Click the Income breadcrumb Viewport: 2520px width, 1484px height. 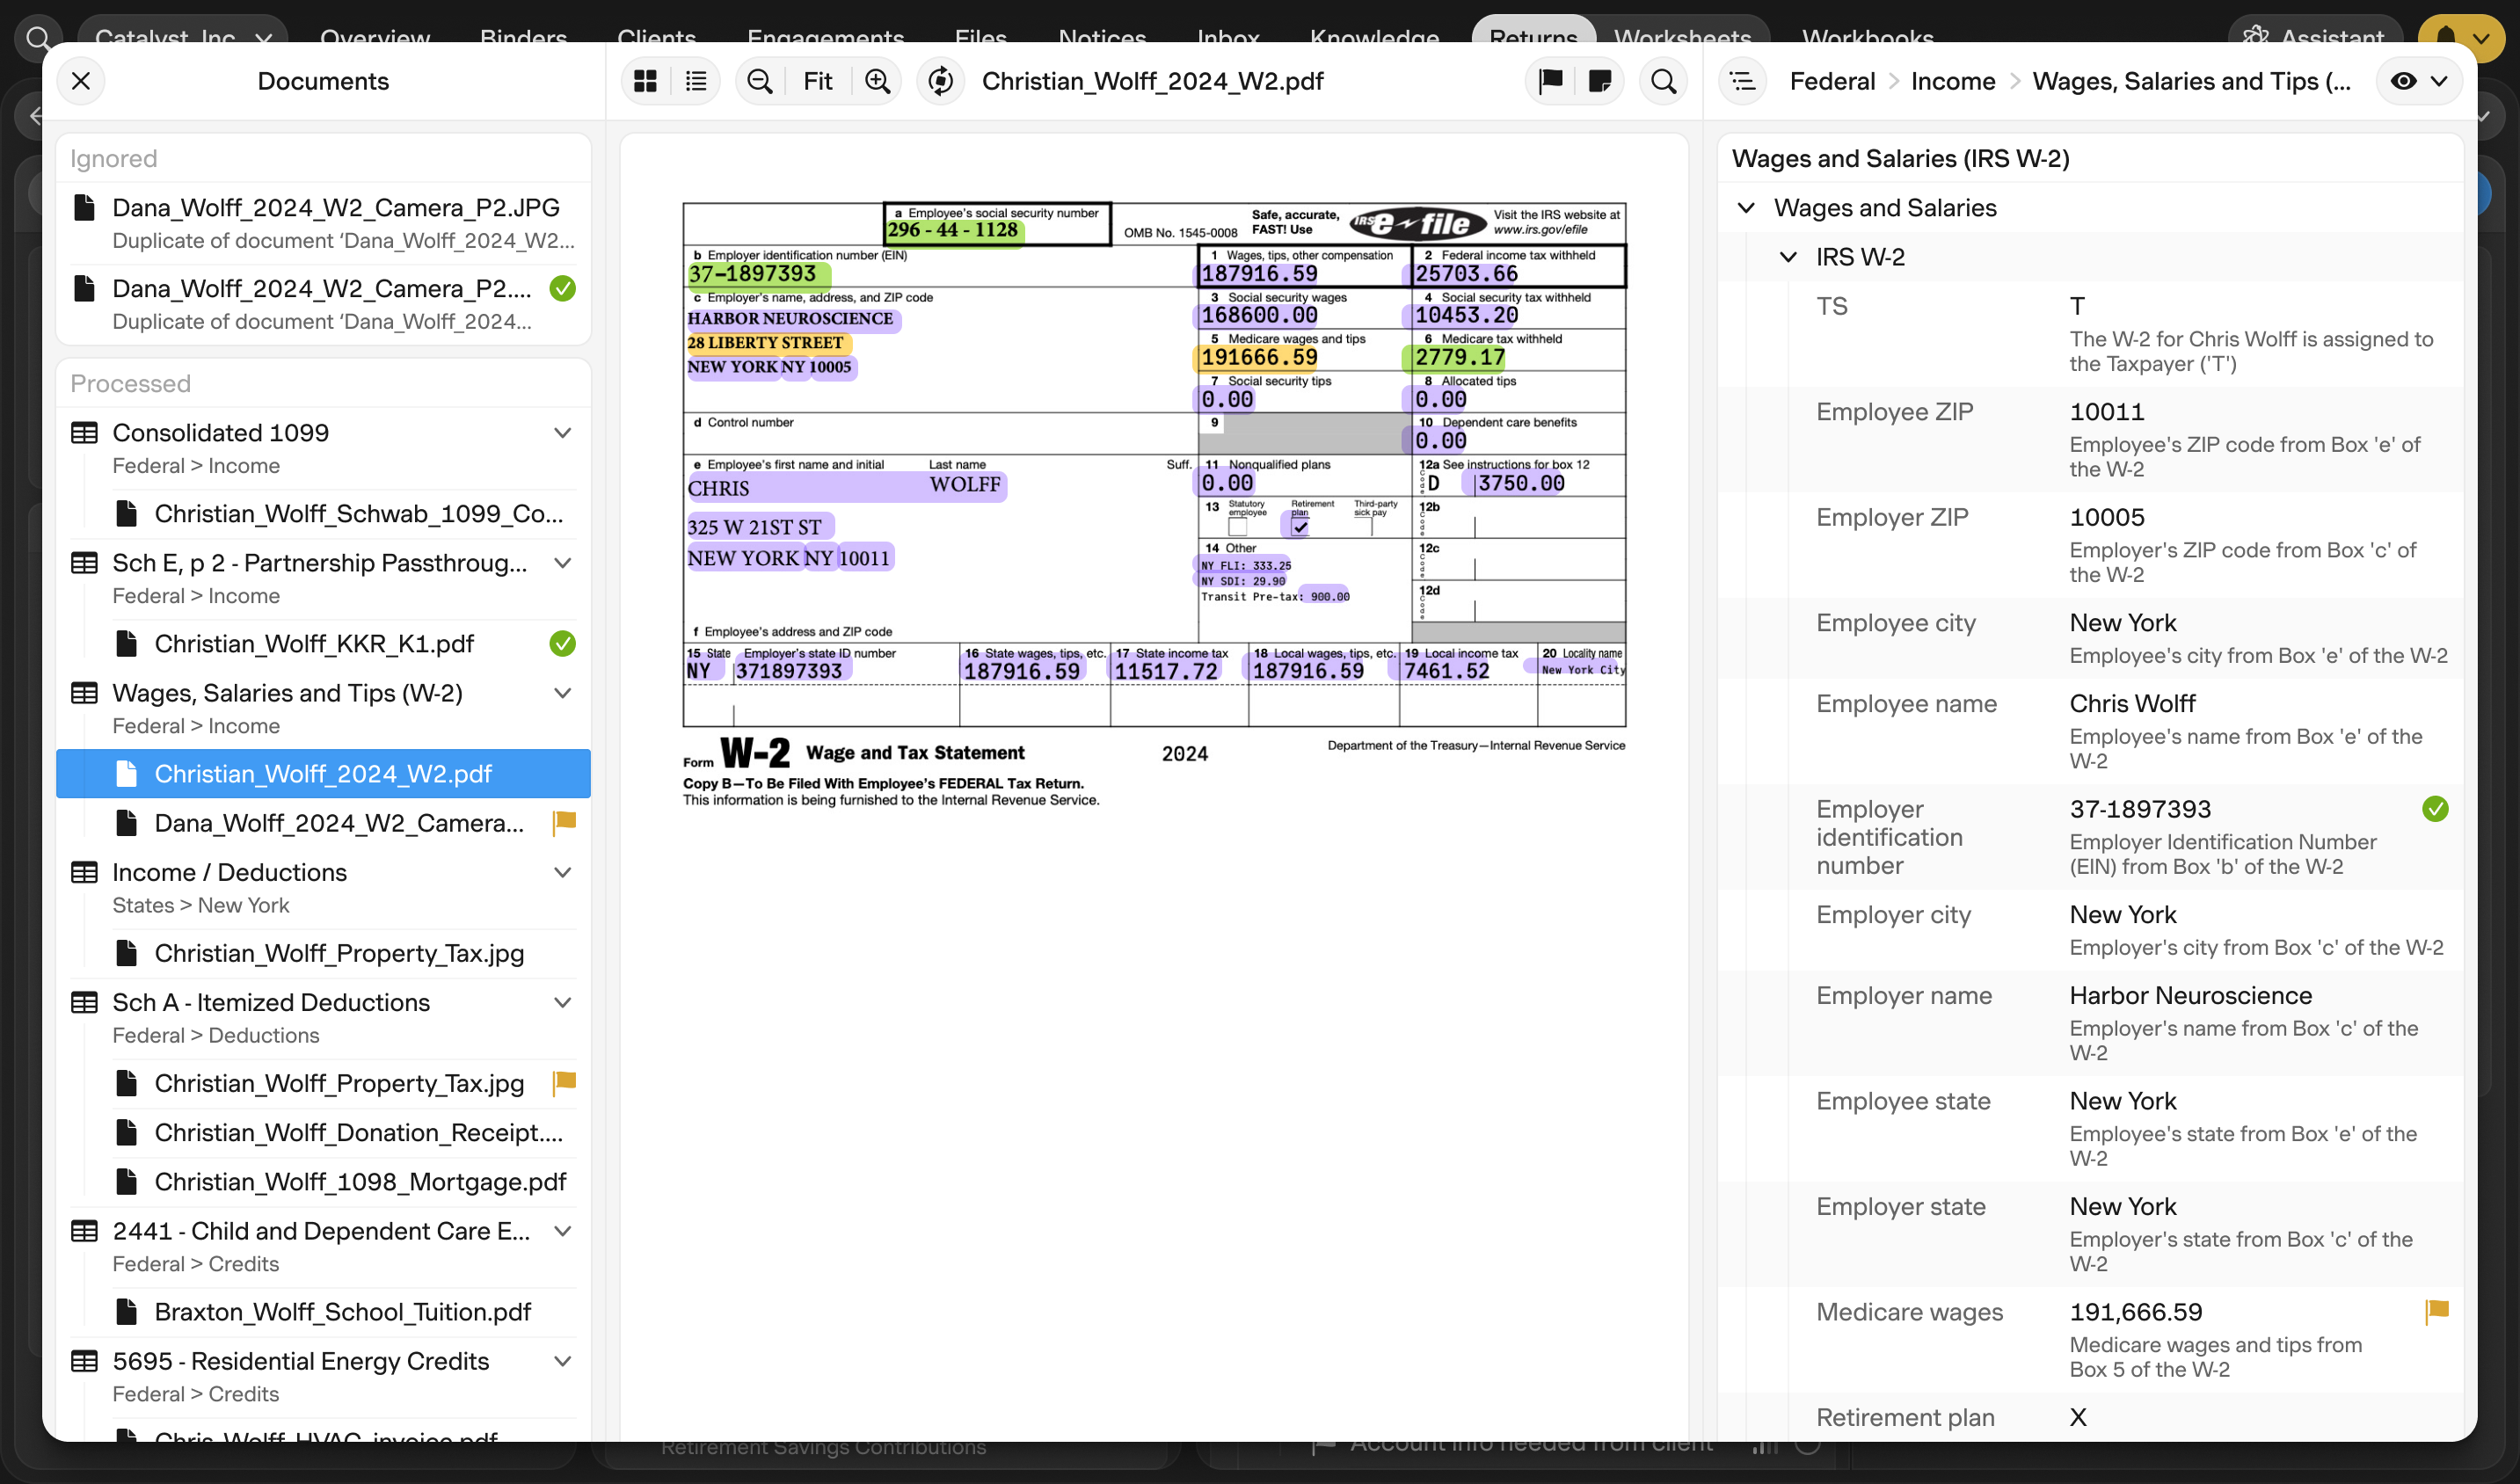[1952, 81]
